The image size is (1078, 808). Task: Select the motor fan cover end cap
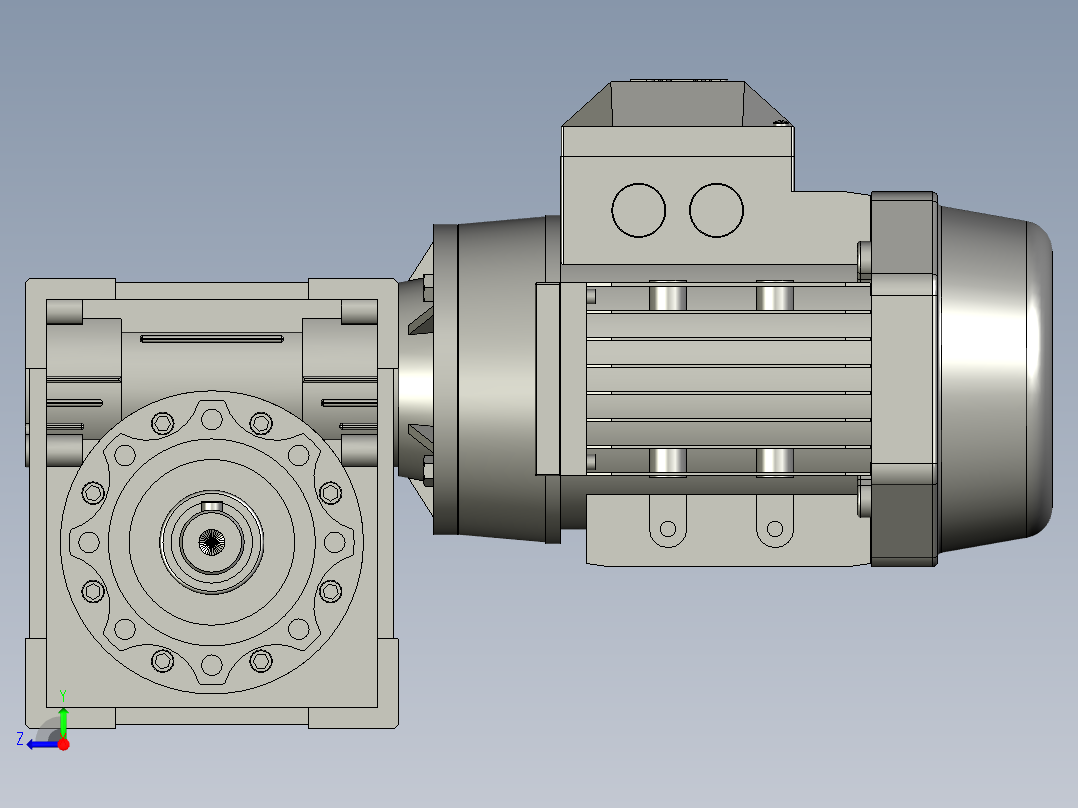[x=996, y=379]
